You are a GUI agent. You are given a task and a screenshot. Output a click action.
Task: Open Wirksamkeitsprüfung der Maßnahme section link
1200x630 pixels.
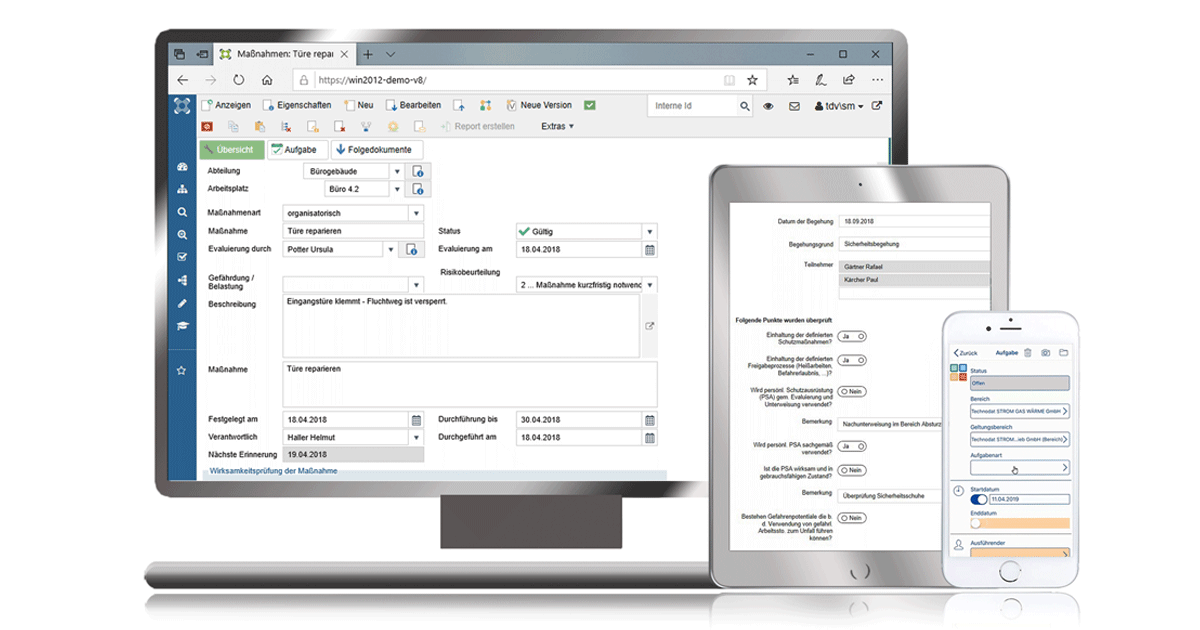point(273,470)
